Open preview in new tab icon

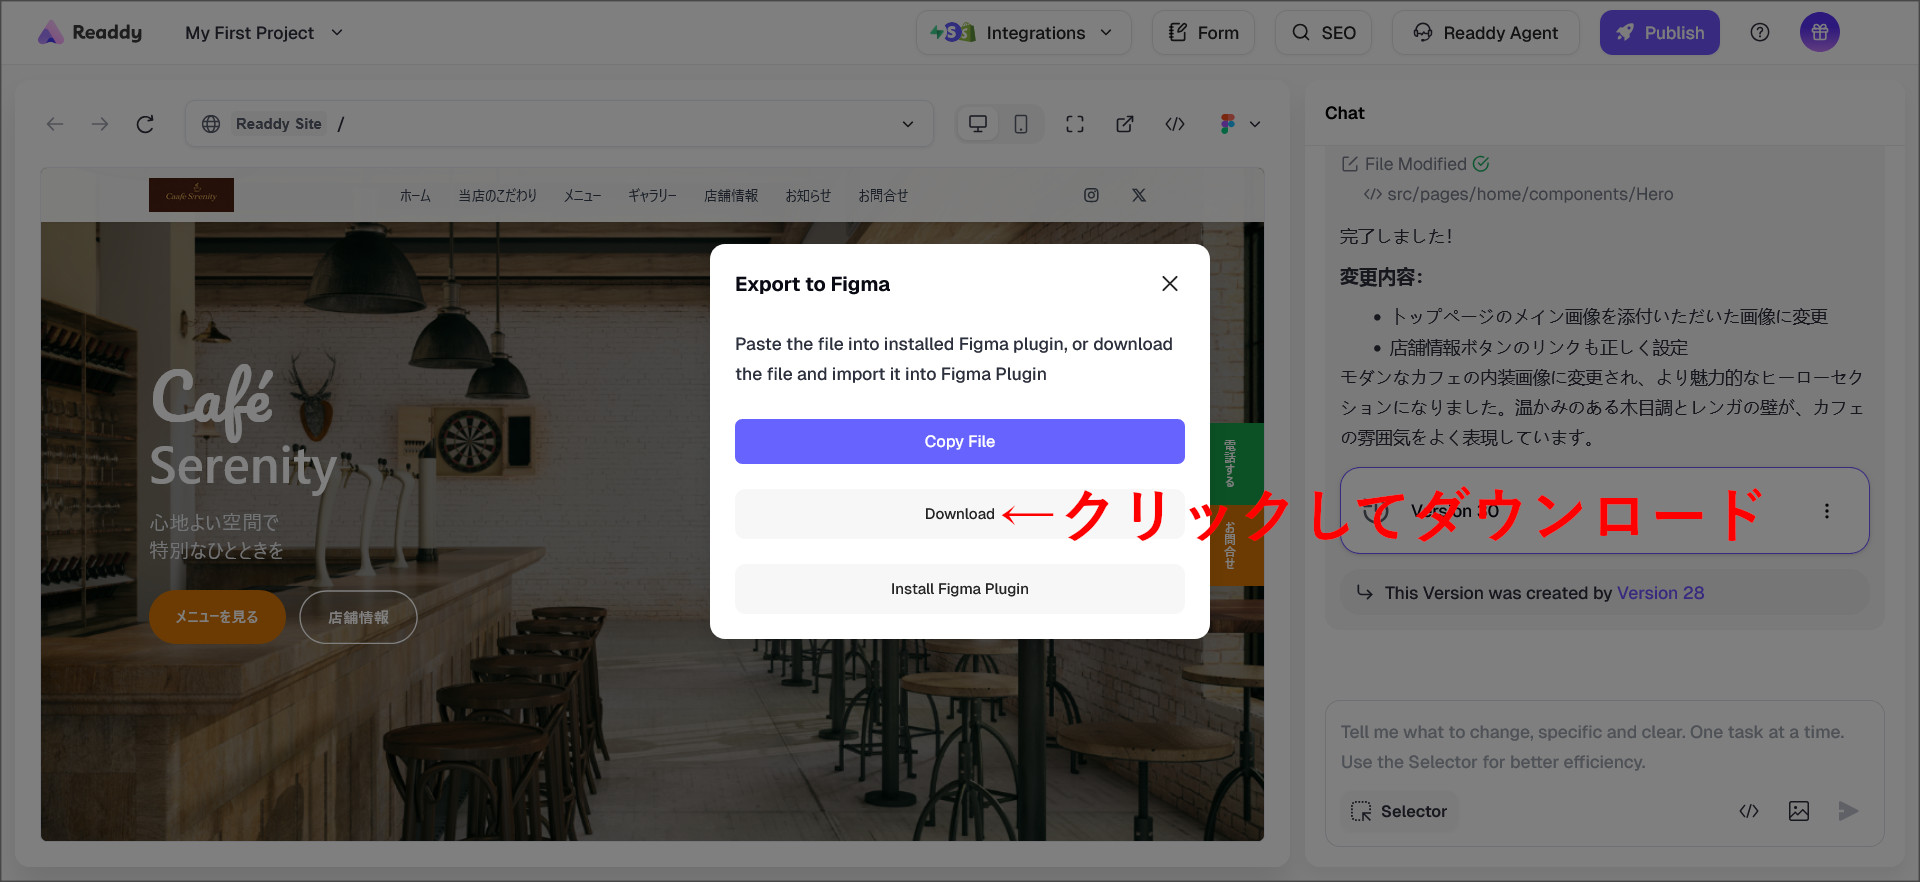coord(1124,124)
